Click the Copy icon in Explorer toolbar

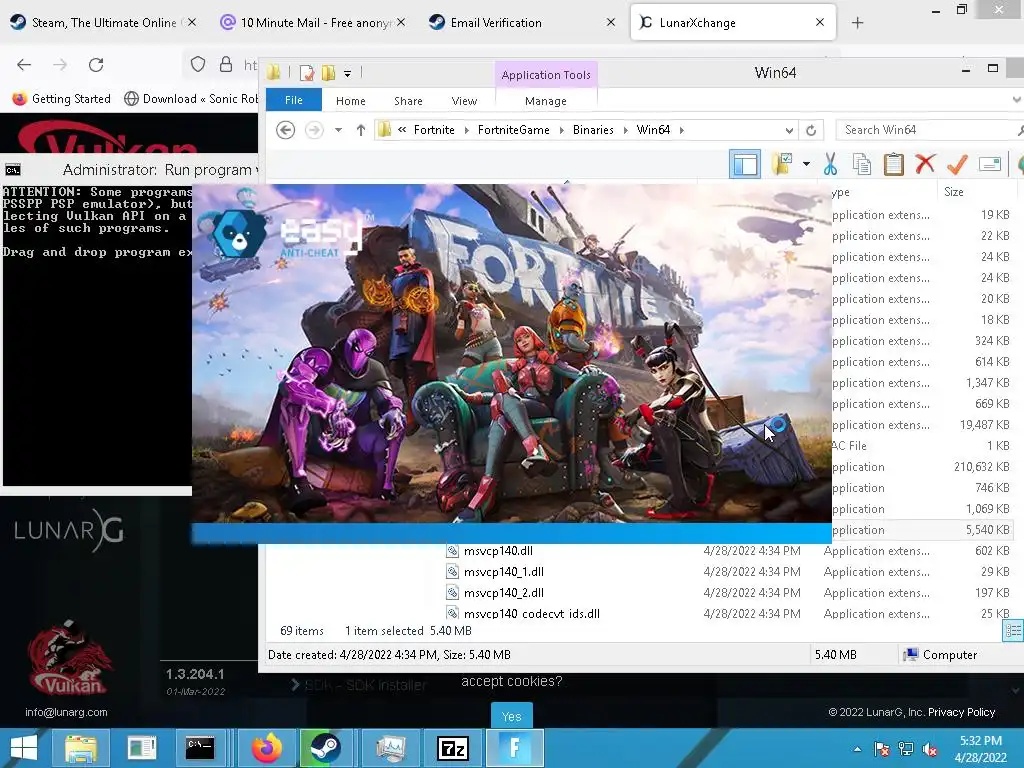[861, 164]
